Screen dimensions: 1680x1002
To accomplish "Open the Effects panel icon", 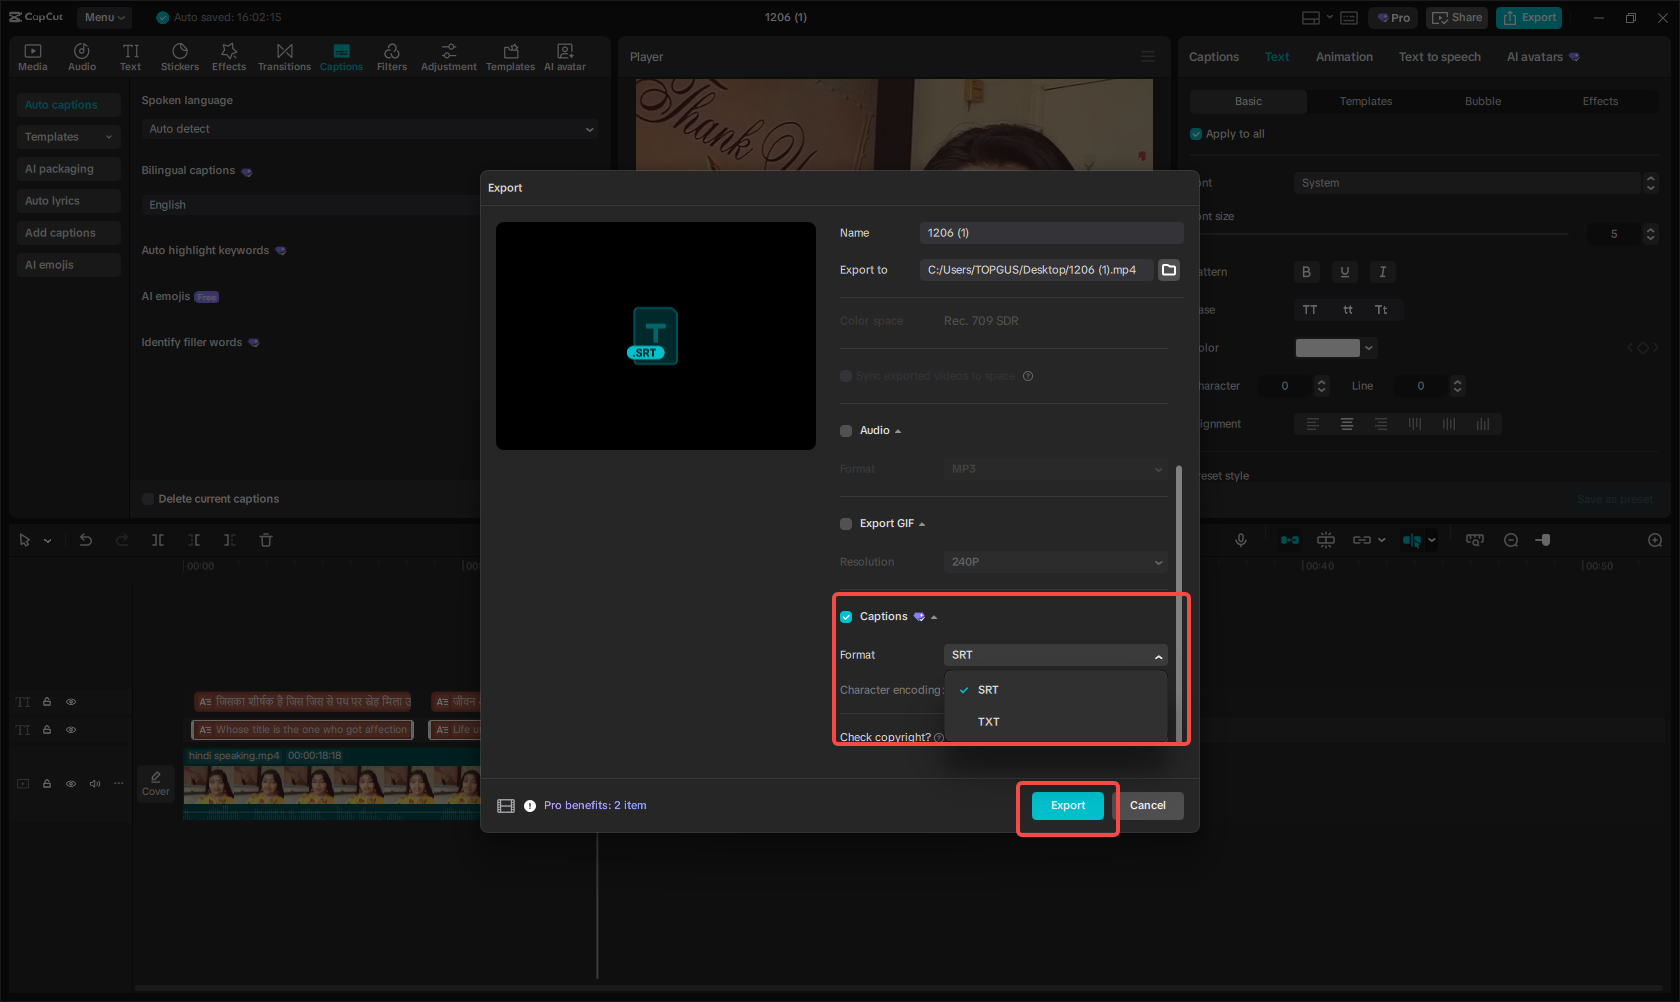I will 229,57.
